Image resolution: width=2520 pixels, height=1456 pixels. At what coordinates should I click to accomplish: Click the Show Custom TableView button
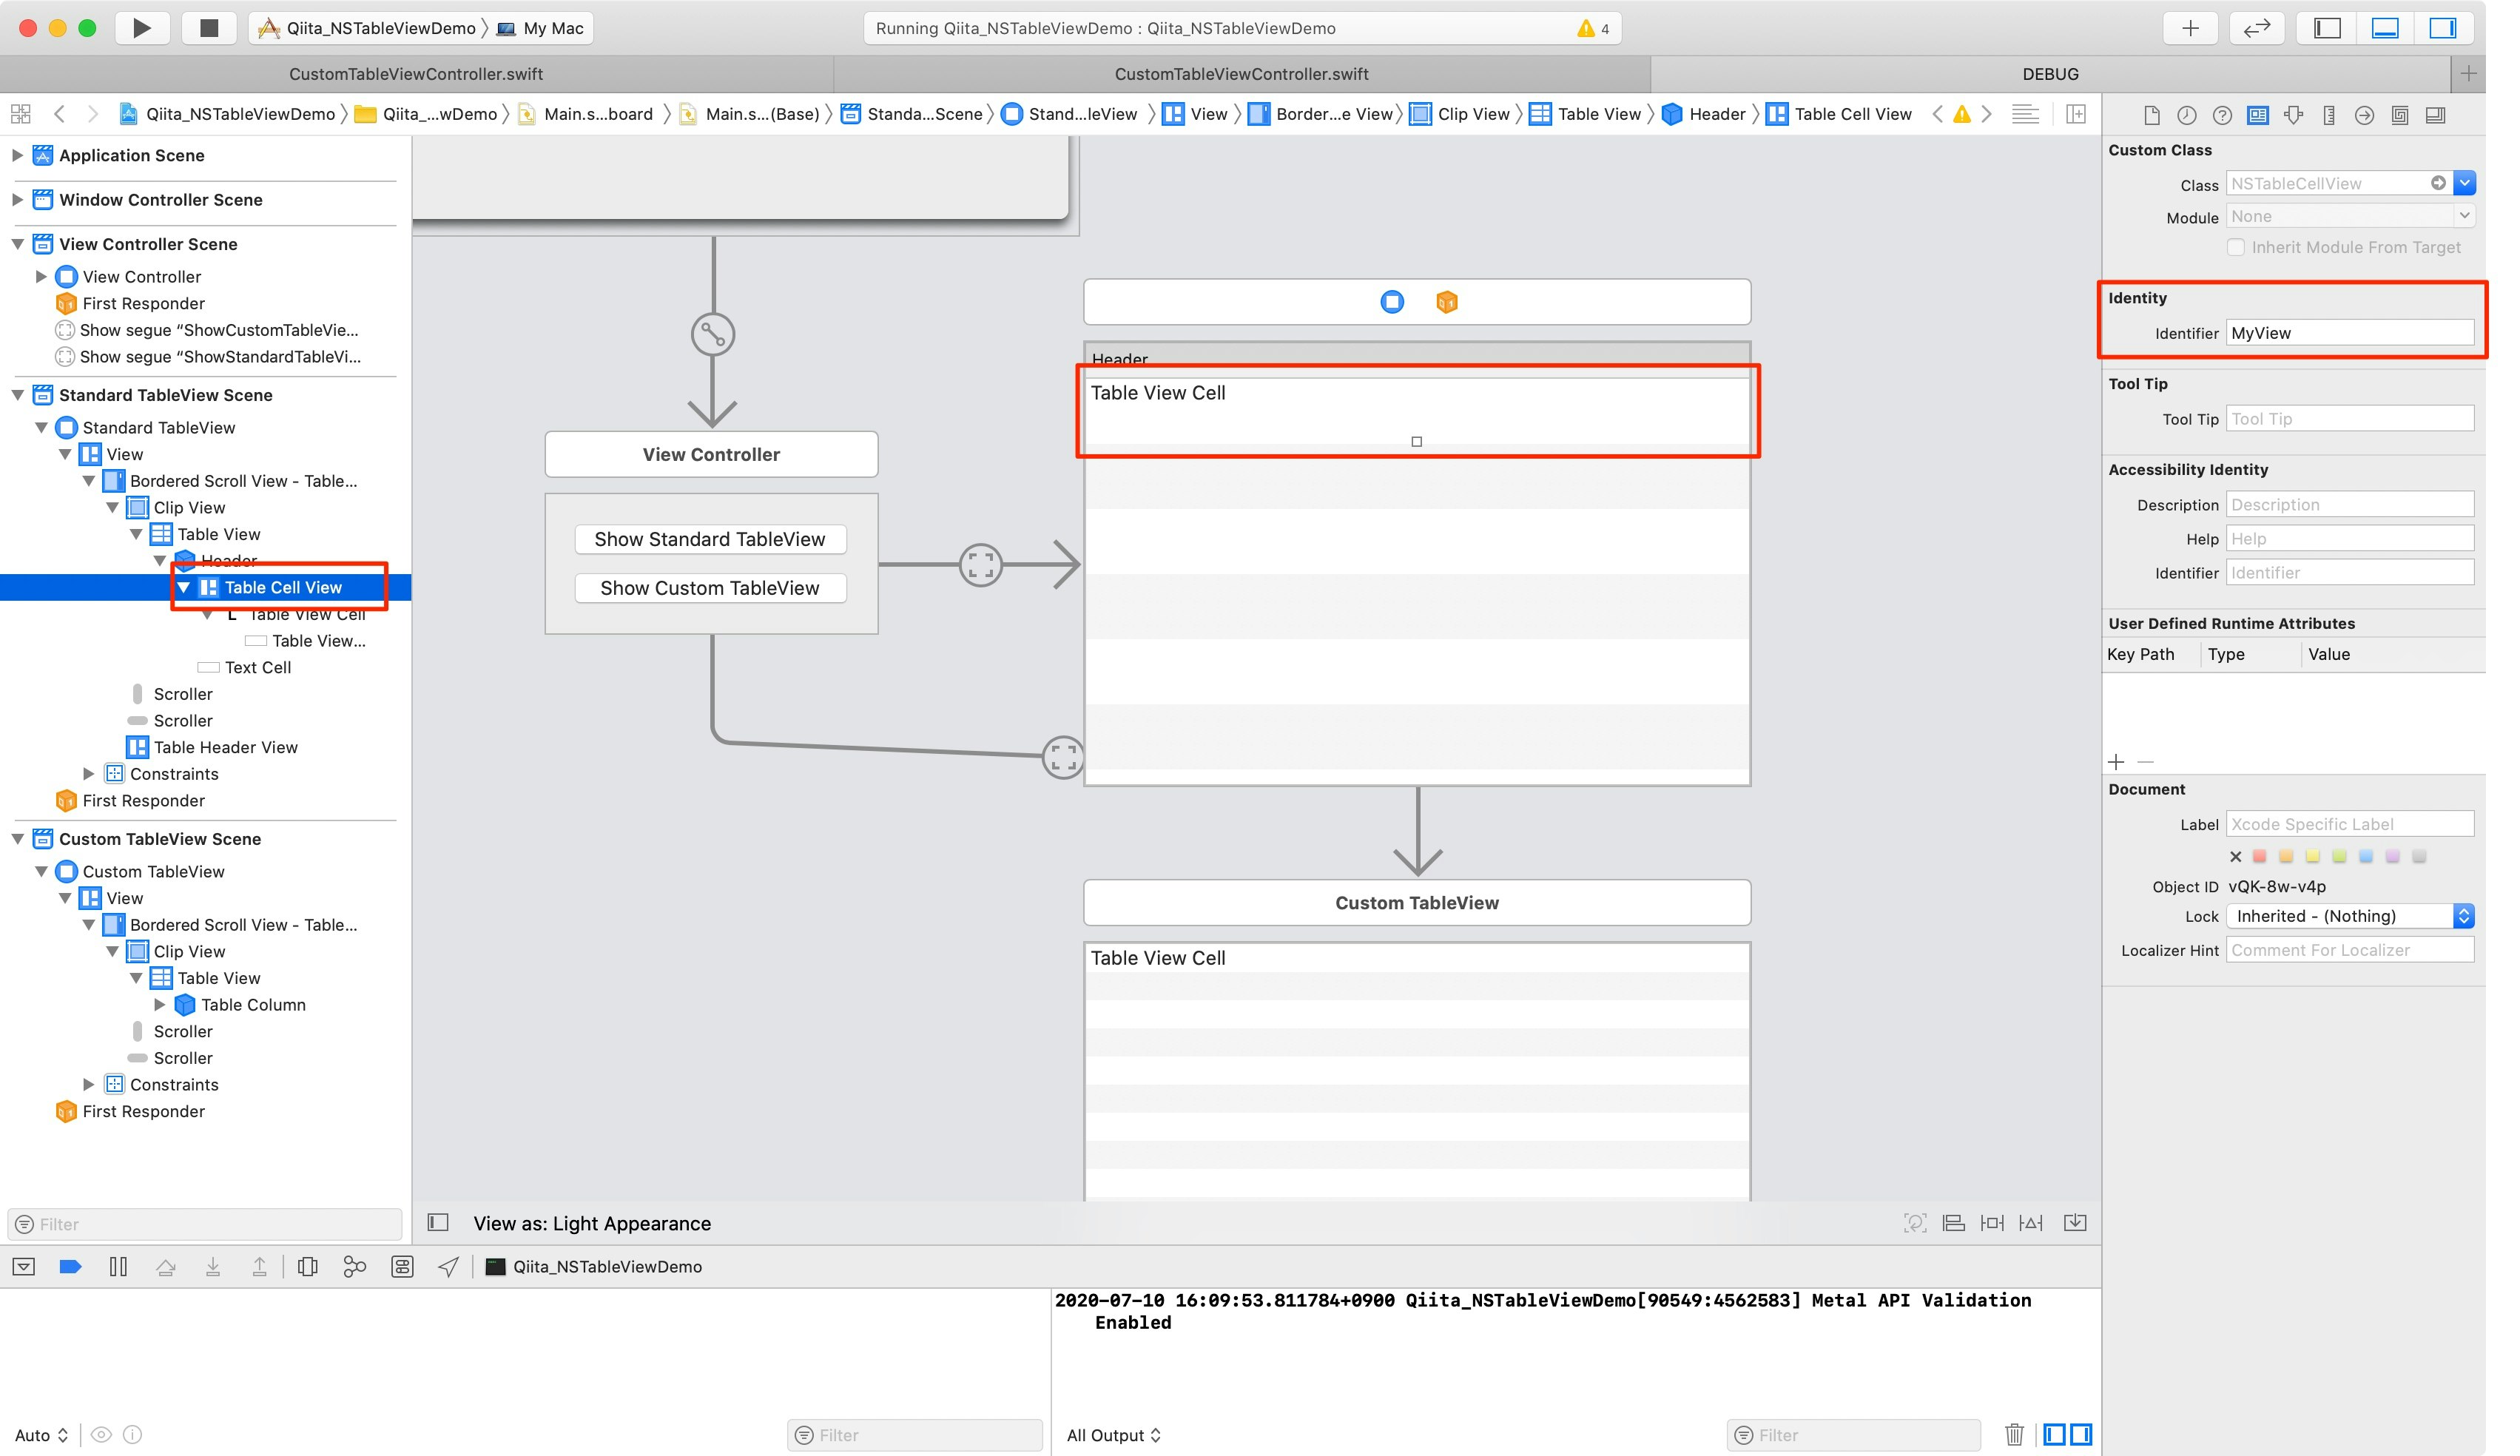pos(710,588)
